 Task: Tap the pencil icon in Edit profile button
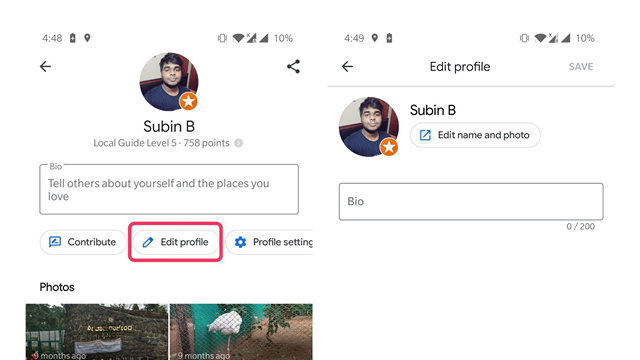pos(147,242)
